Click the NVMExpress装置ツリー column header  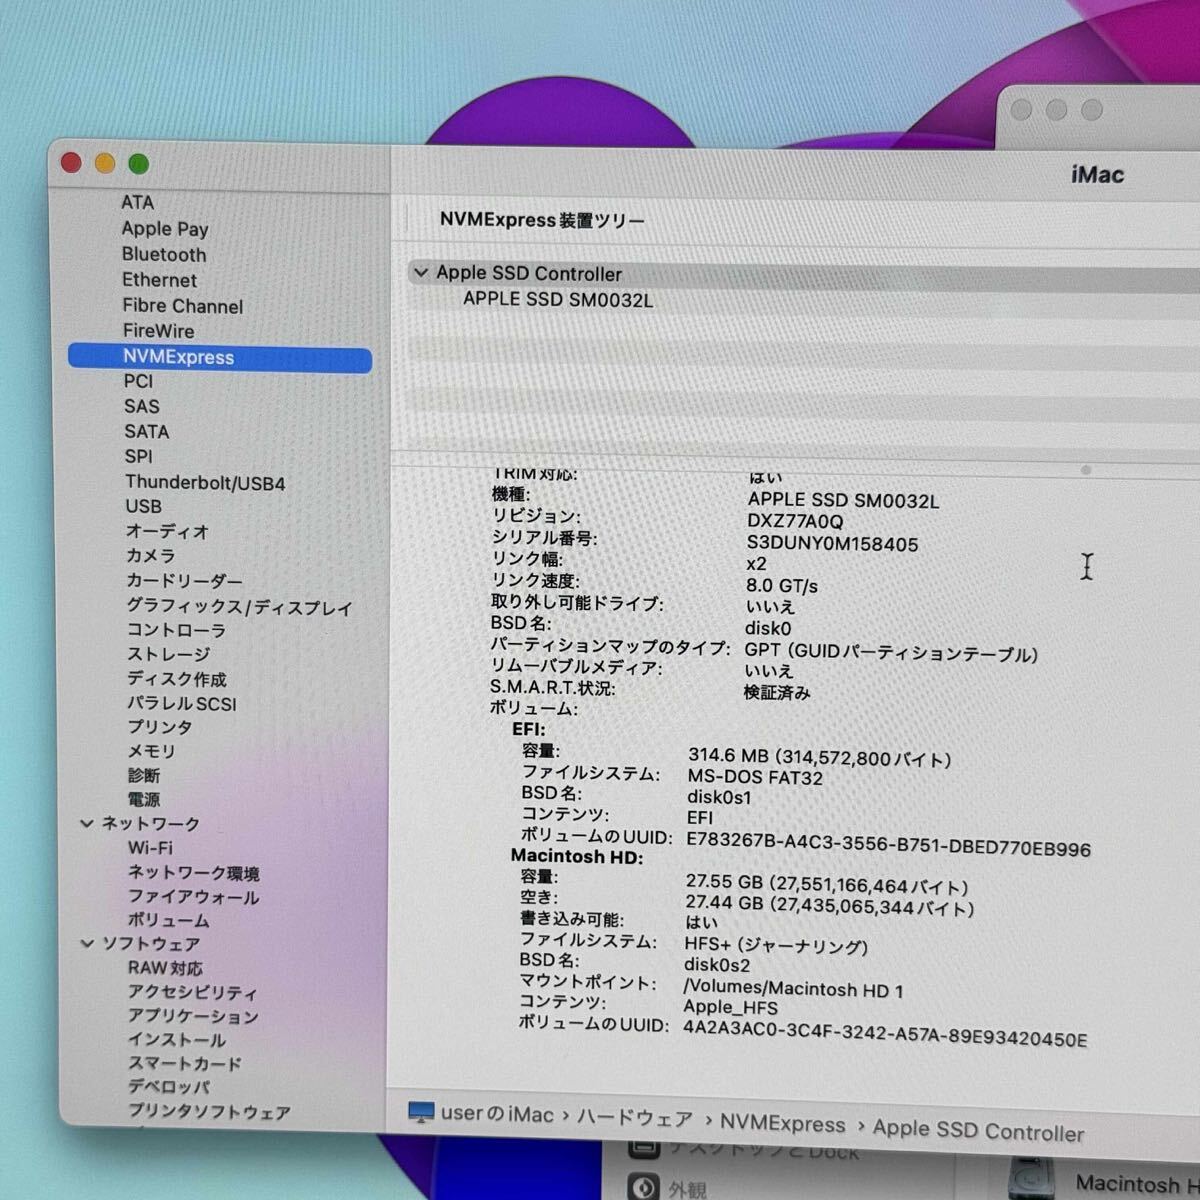[x=543, y=220]
